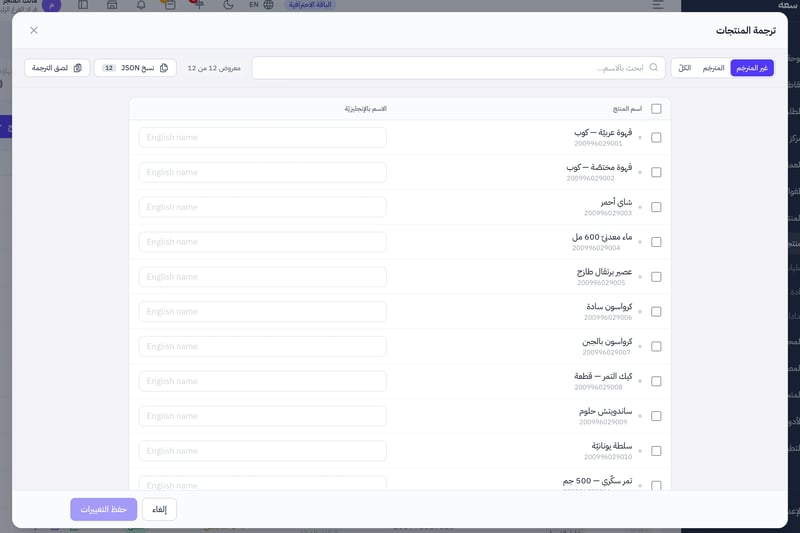Open notifications bell in top bar
The image size is (800, 533).
141,5
